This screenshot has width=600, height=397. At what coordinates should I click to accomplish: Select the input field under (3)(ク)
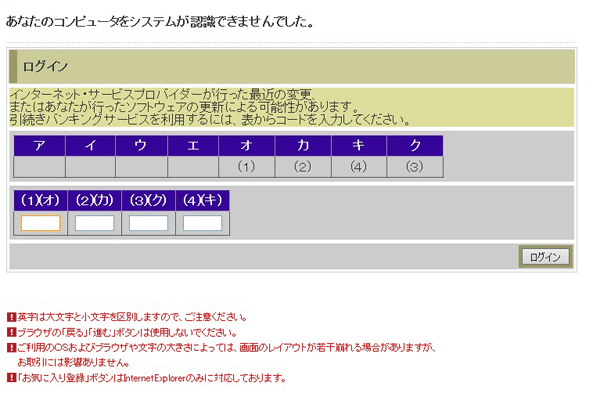click(148, 223)
